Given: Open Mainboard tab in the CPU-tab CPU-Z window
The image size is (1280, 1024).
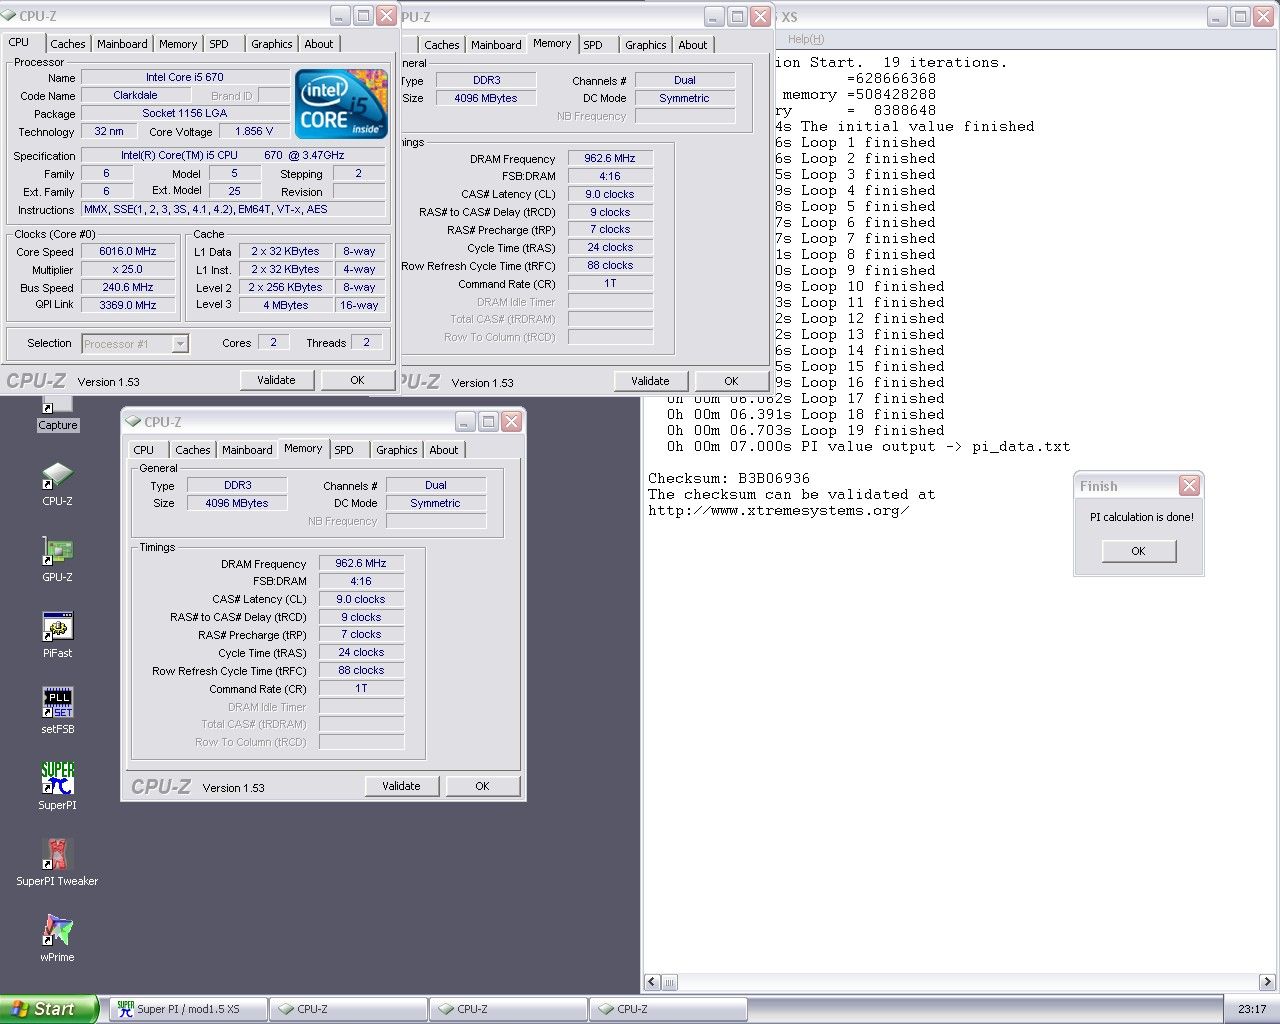Looking at the screenshot, I should [x=122, y=44].
